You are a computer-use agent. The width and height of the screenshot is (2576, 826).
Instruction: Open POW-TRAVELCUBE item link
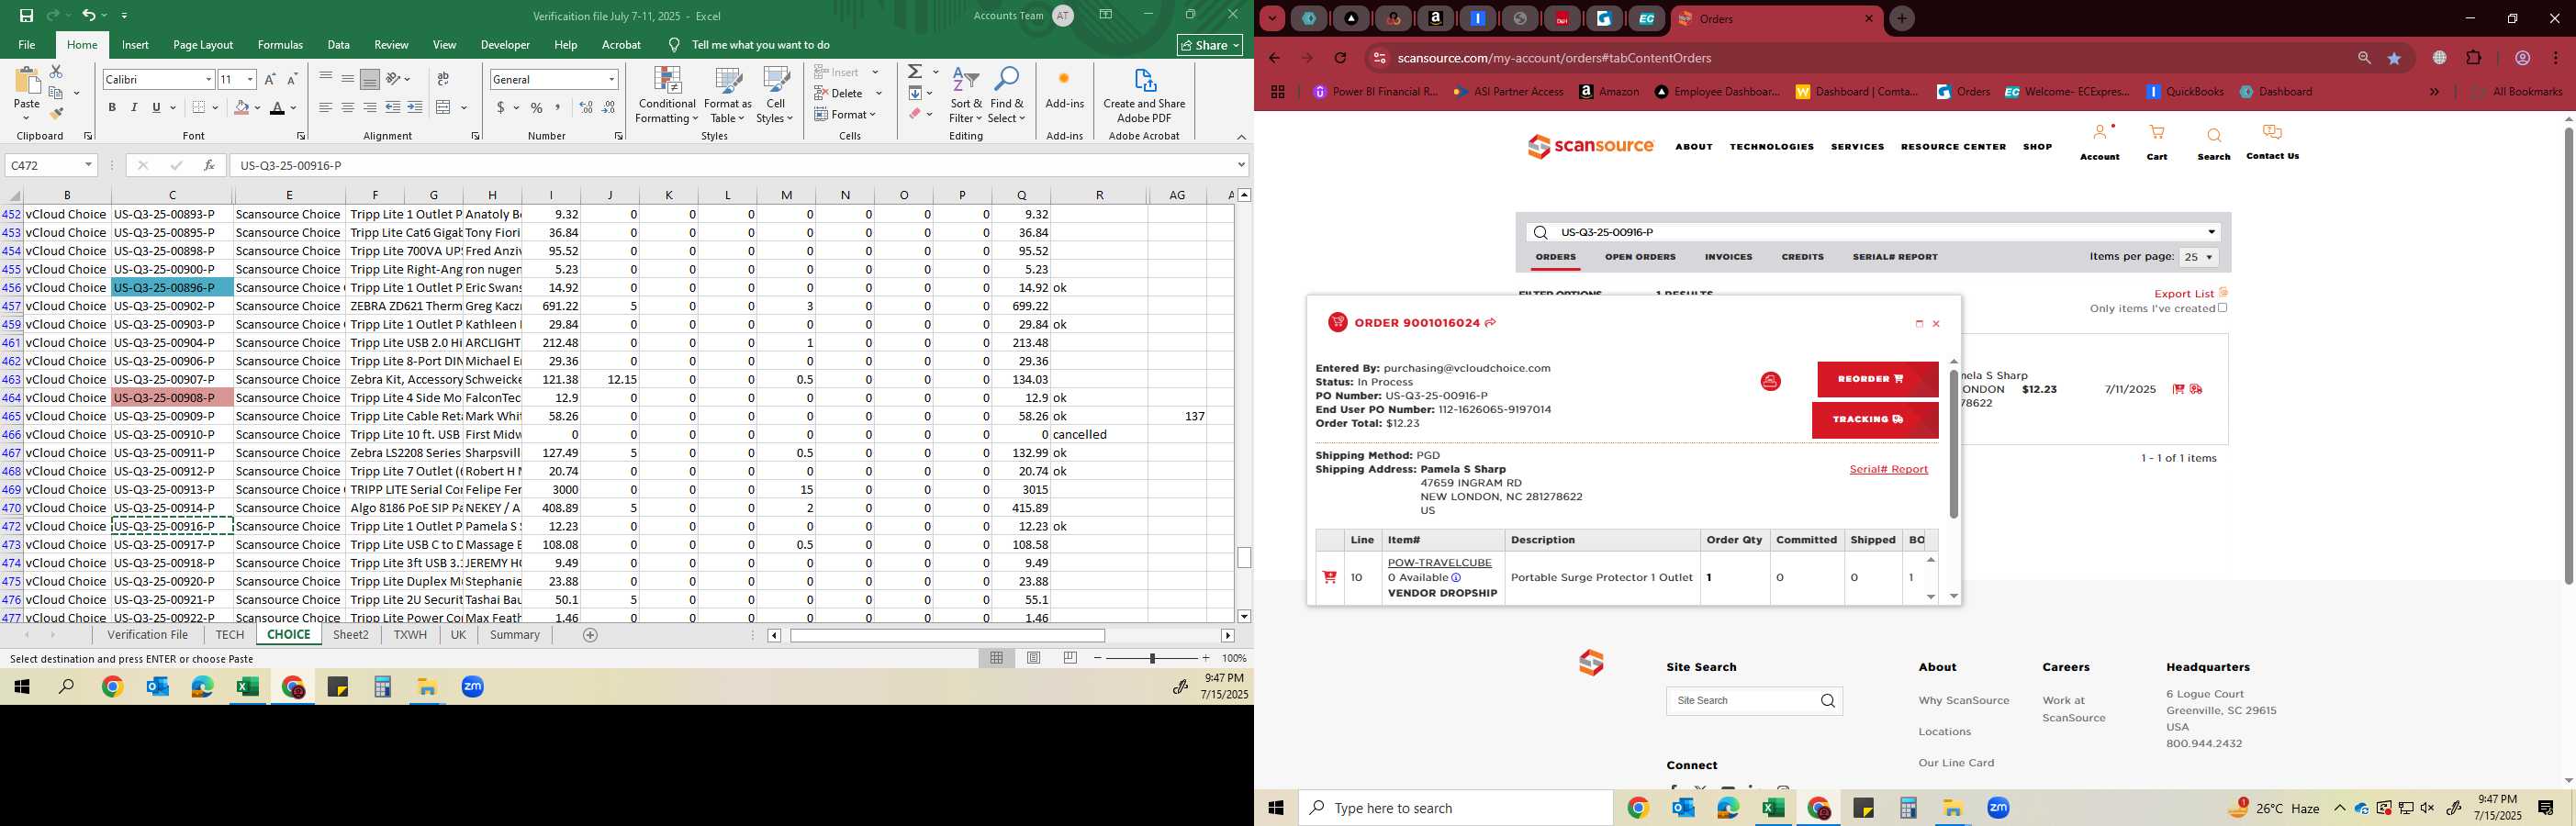(x=1439, y=563)
